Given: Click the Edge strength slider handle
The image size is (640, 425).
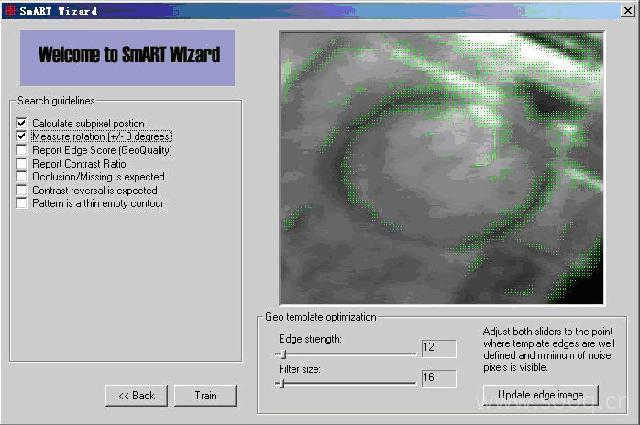Looking at the screenshot, I should point(284,352).
